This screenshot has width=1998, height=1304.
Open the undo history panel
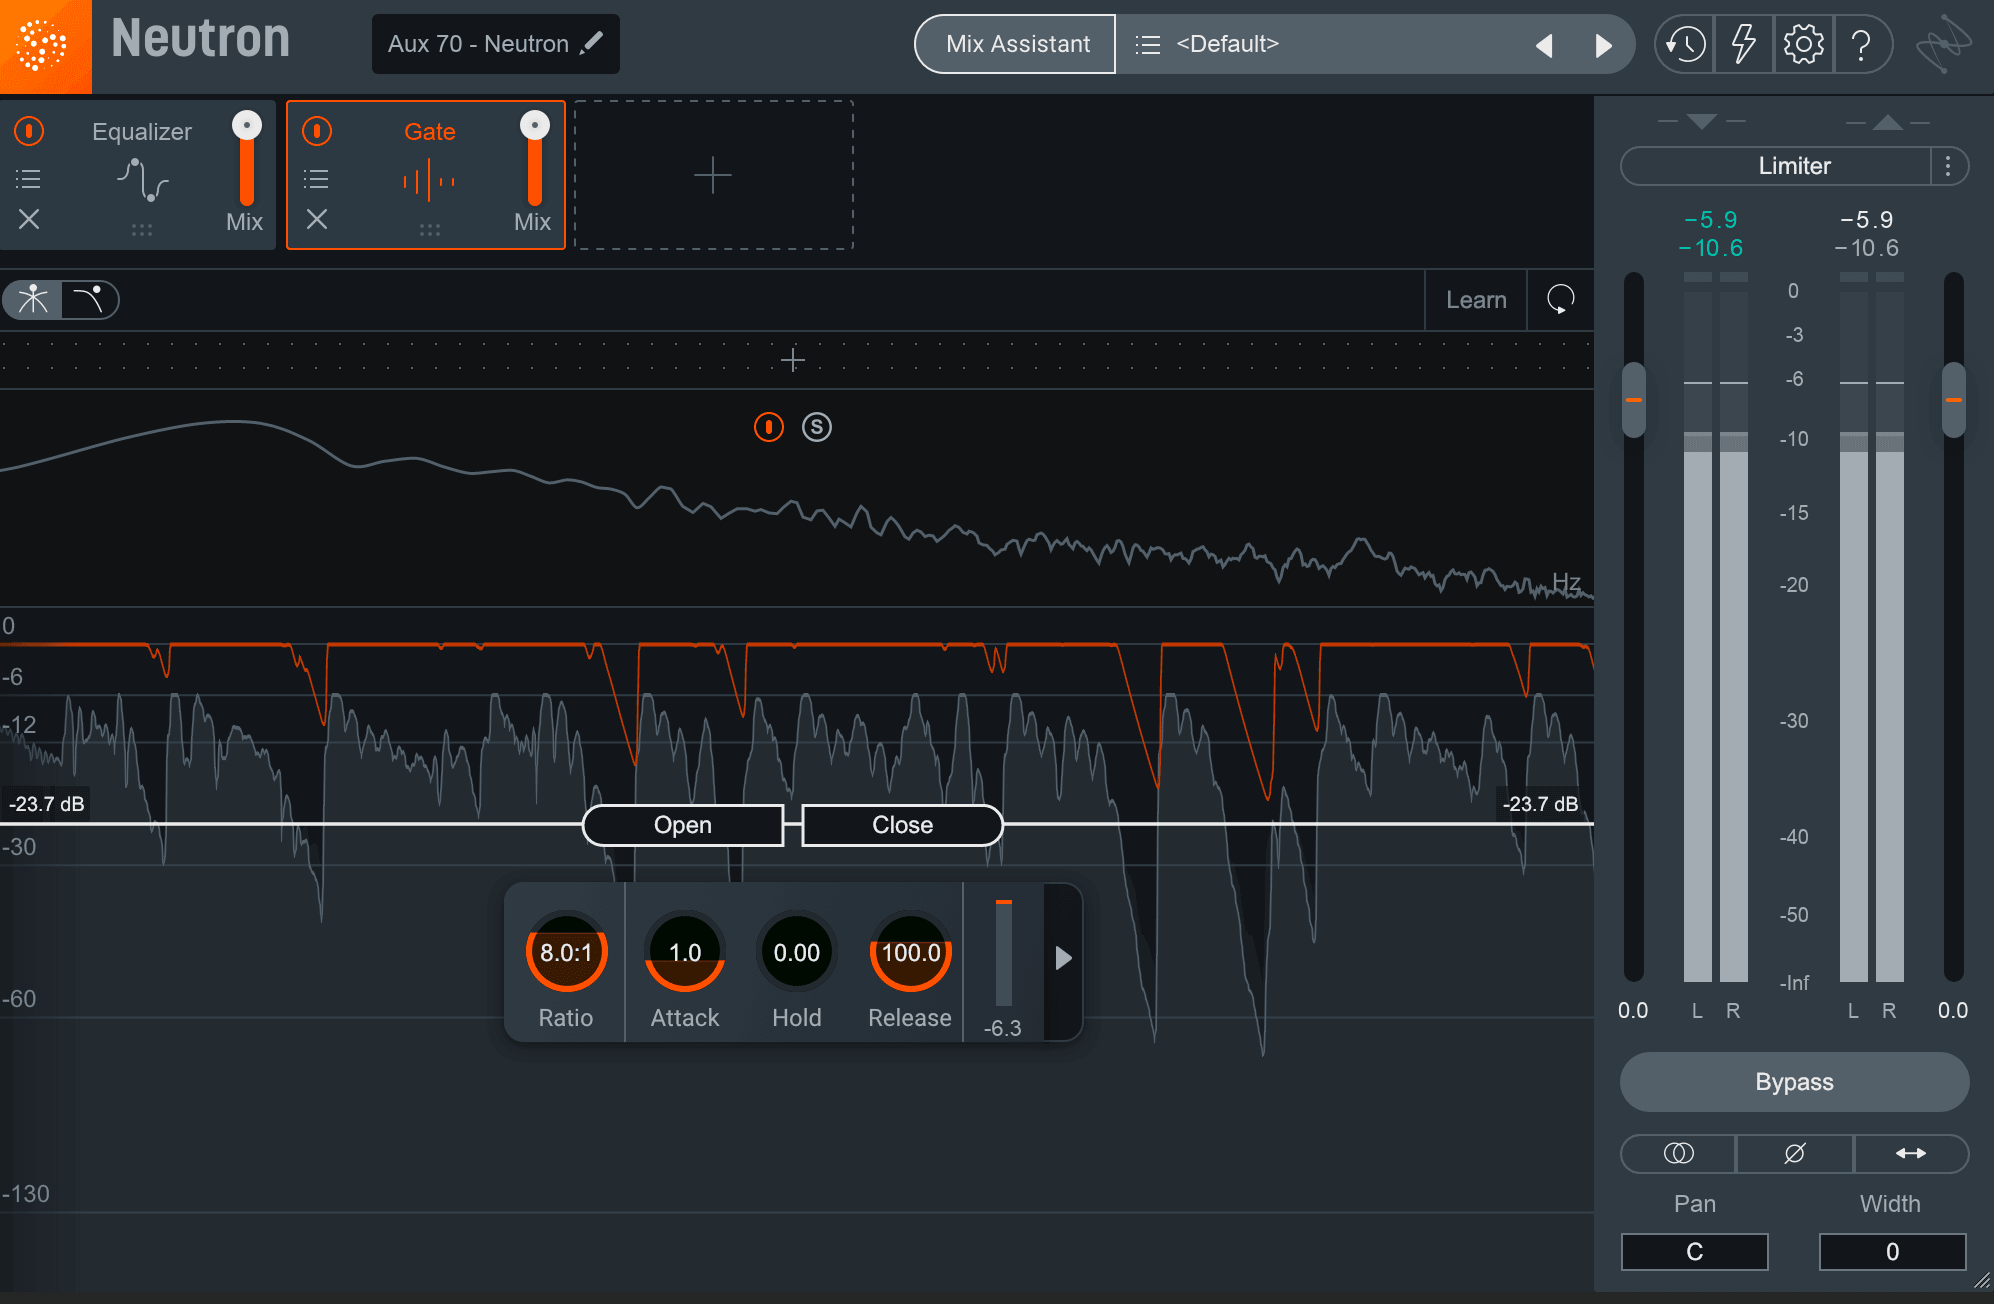pyautogui.click(x=1685, y=45)
